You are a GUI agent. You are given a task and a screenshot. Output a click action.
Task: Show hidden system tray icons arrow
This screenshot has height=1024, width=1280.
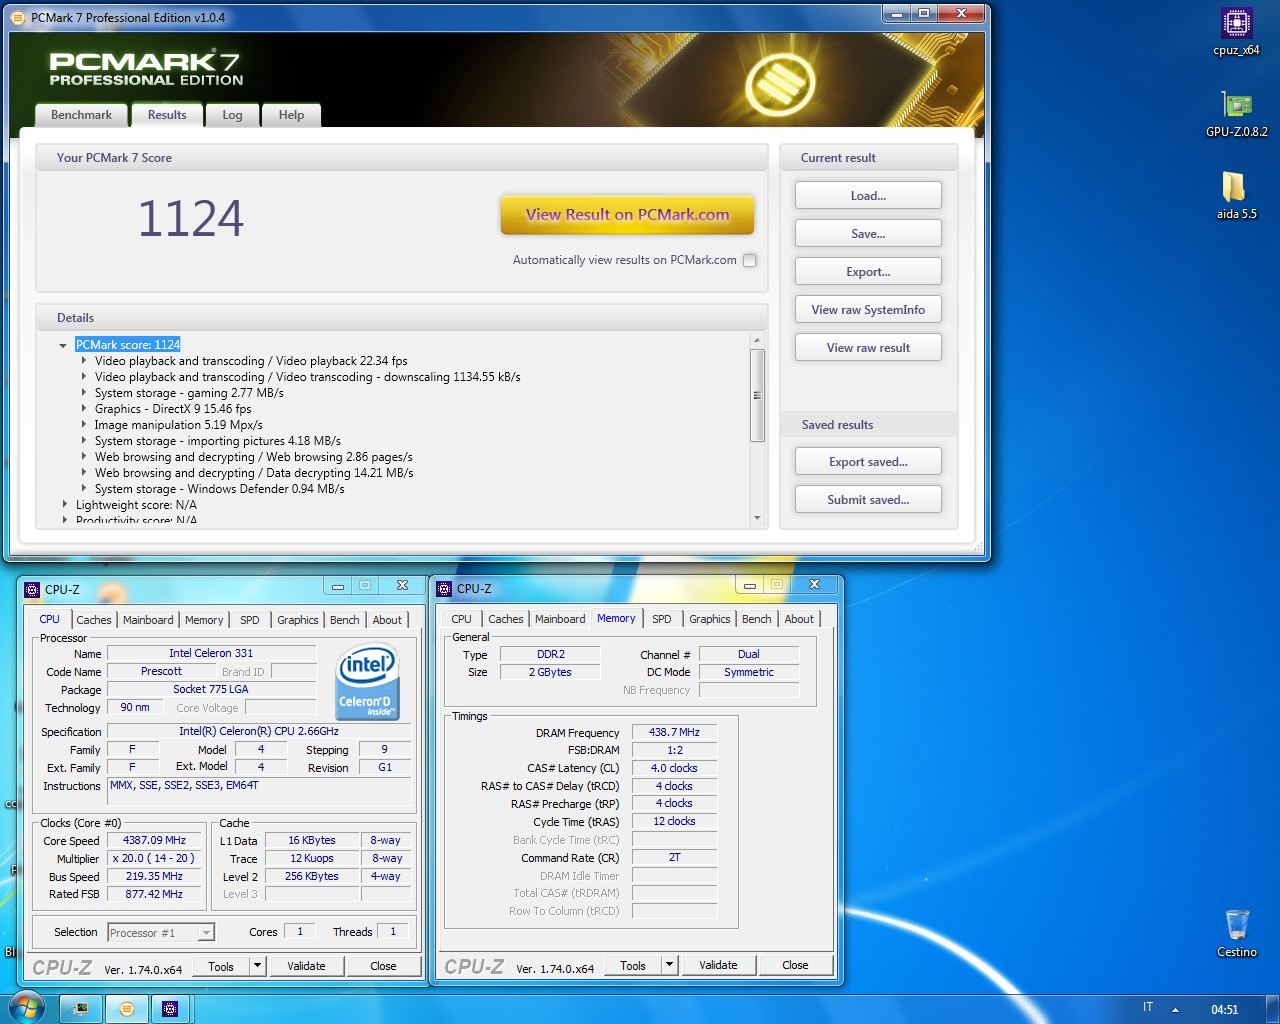(1175, 1010)
